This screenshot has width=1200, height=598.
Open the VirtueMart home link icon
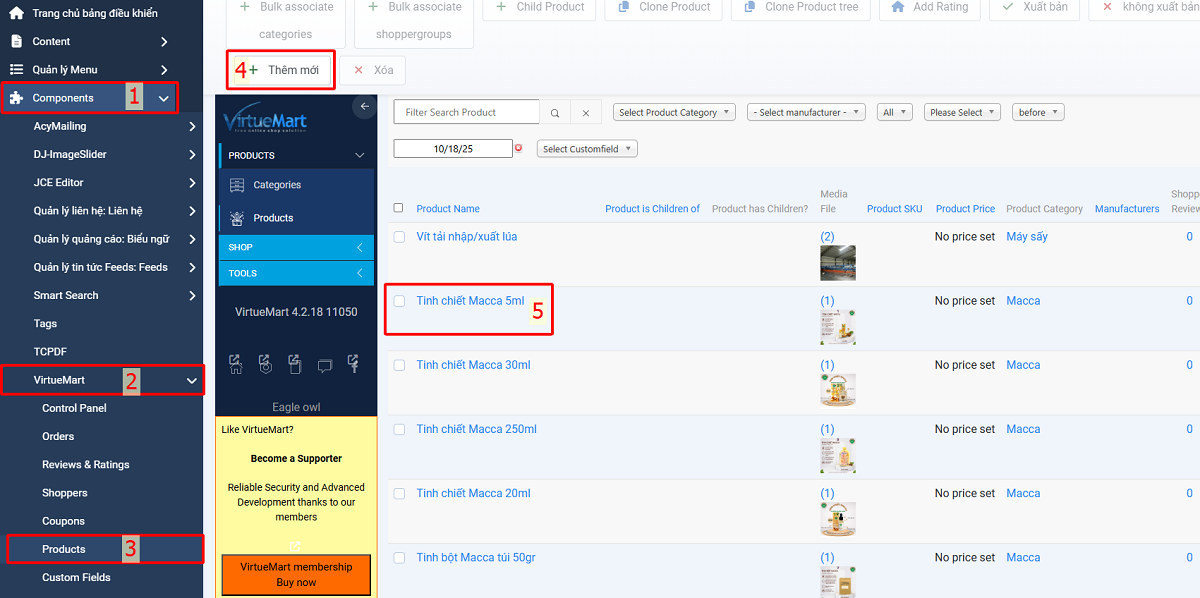click(236, 365)
